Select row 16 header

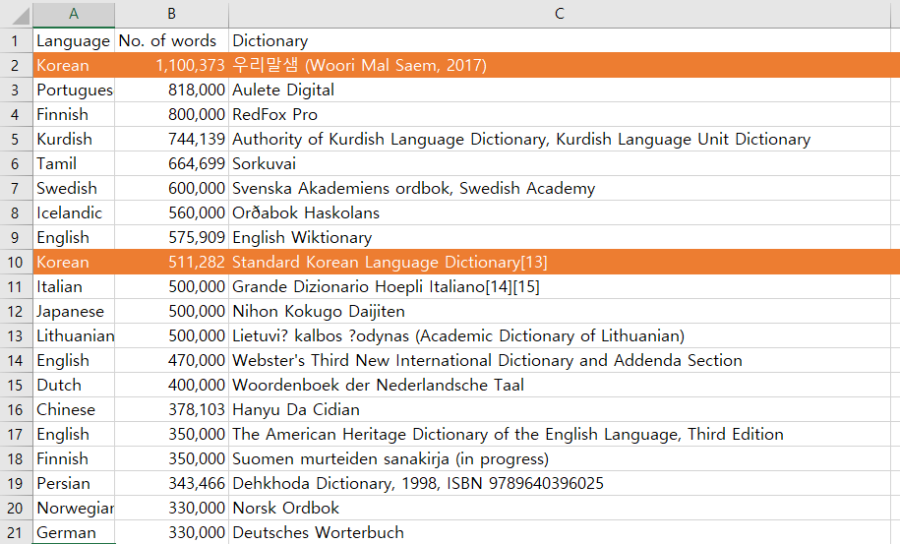point(16,410)
